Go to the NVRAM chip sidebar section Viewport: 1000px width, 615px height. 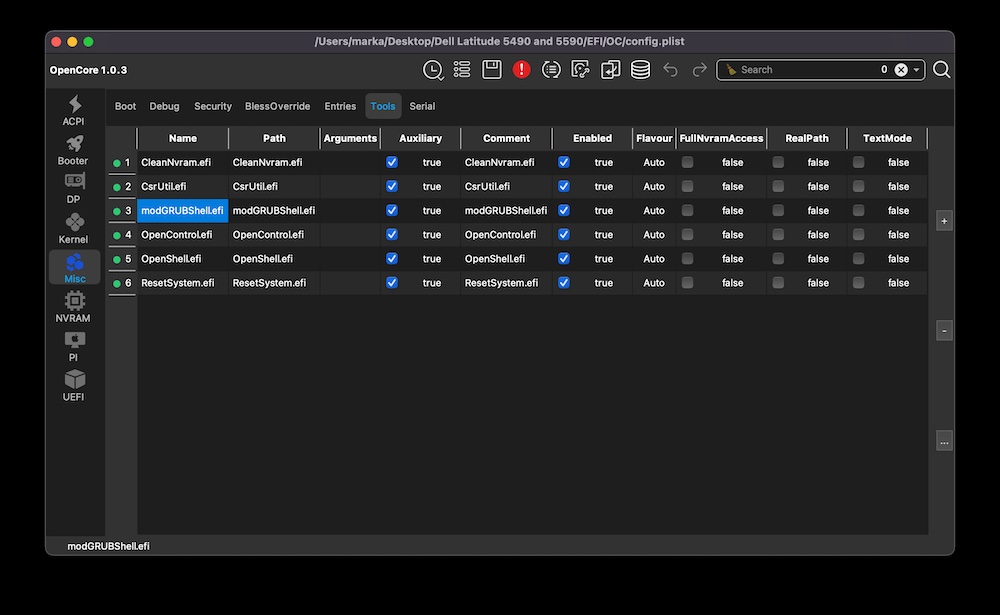[73, 307]
